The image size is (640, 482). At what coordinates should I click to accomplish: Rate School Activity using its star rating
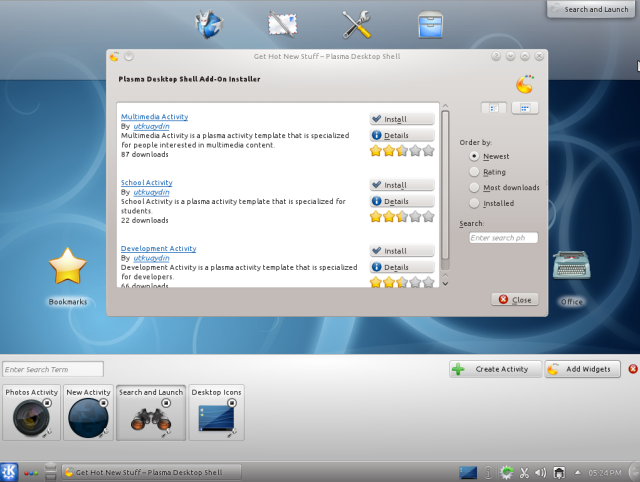(402, 217)
